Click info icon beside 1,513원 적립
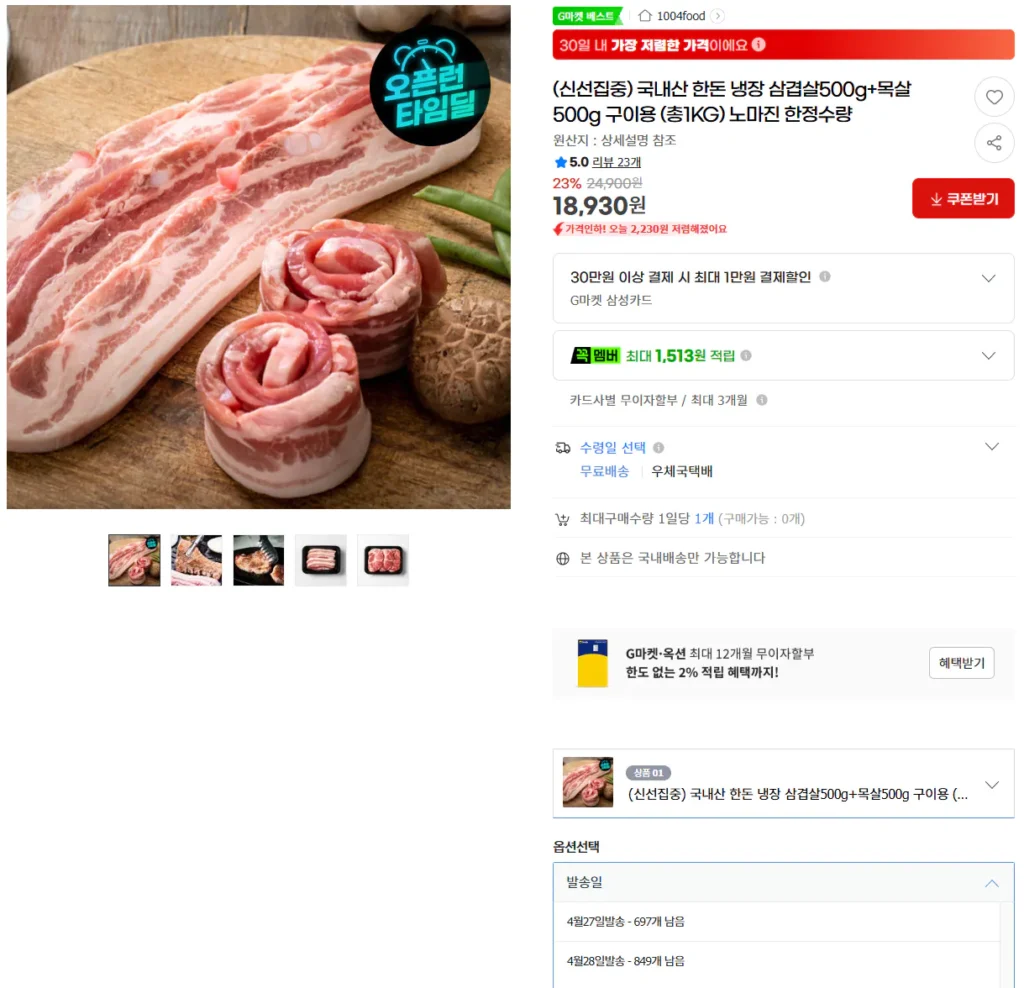Screen dimensions: 1024x988 pyautogui.click(x=746, y=355)
